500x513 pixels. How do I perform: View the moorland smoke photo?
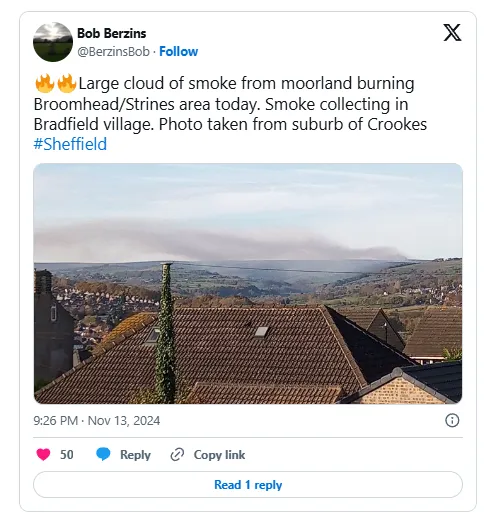[248, 283]
